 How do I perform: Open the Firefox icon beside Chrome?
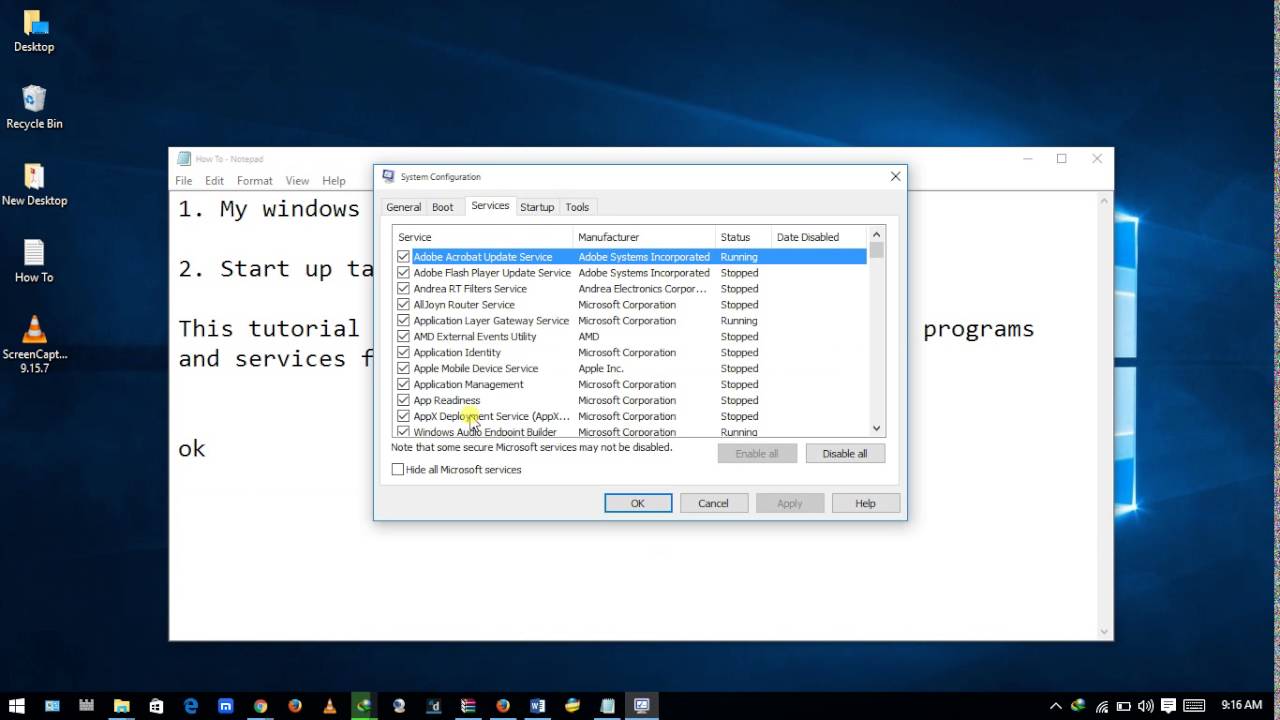(x=295, y=705)
